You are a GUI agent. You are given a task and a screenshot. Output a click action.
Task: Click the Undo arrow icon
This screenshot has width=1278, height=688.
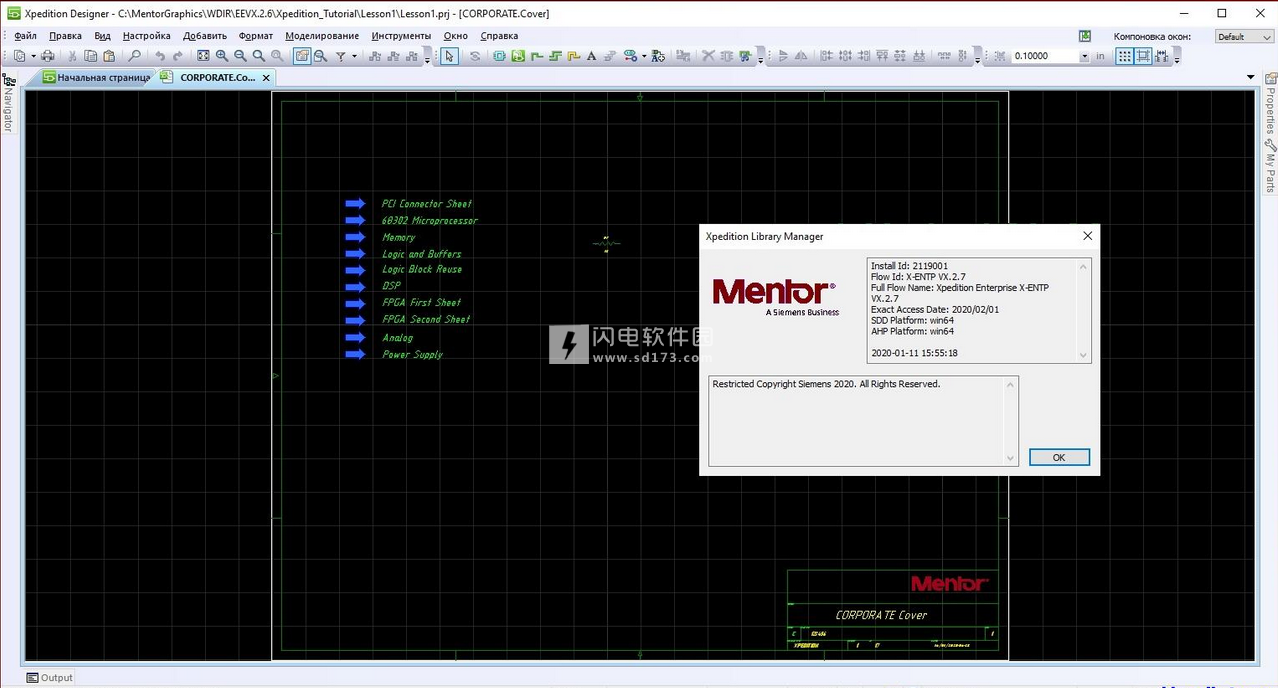[x=160, y=56]
